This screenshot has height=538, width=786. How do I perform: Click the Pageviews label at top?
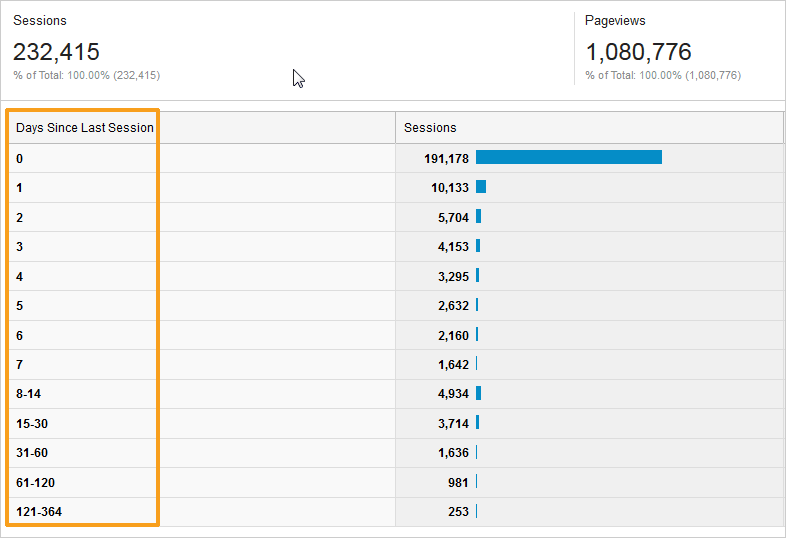[x=615, y=21]
